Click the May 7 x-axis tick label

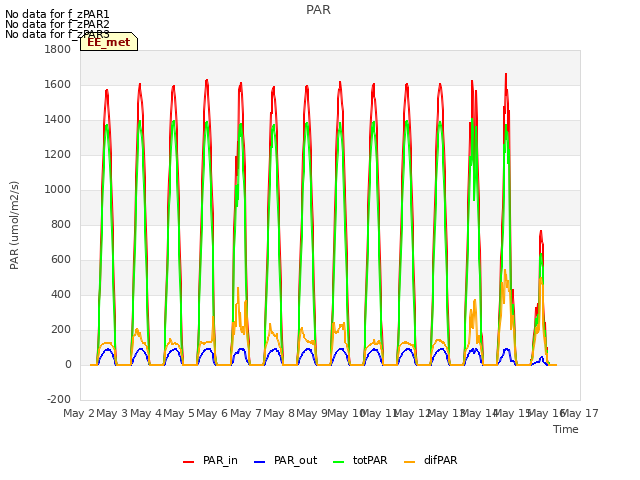pyautogui.click(x=246, y=413)
